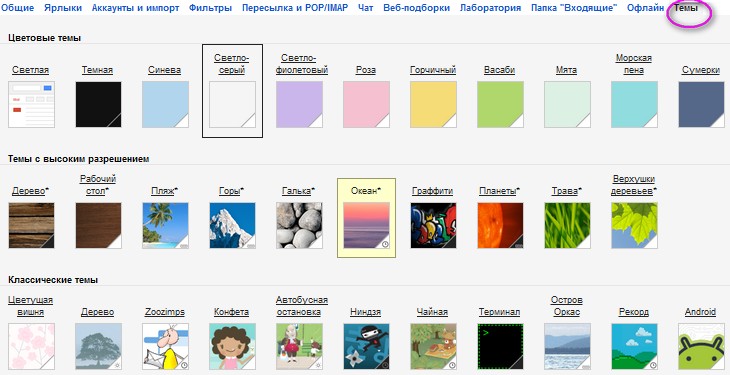The width and height of the screenshot is (730, 375).
Task: Choose the Граффити theme thumbnail
Action: (433, 225)
